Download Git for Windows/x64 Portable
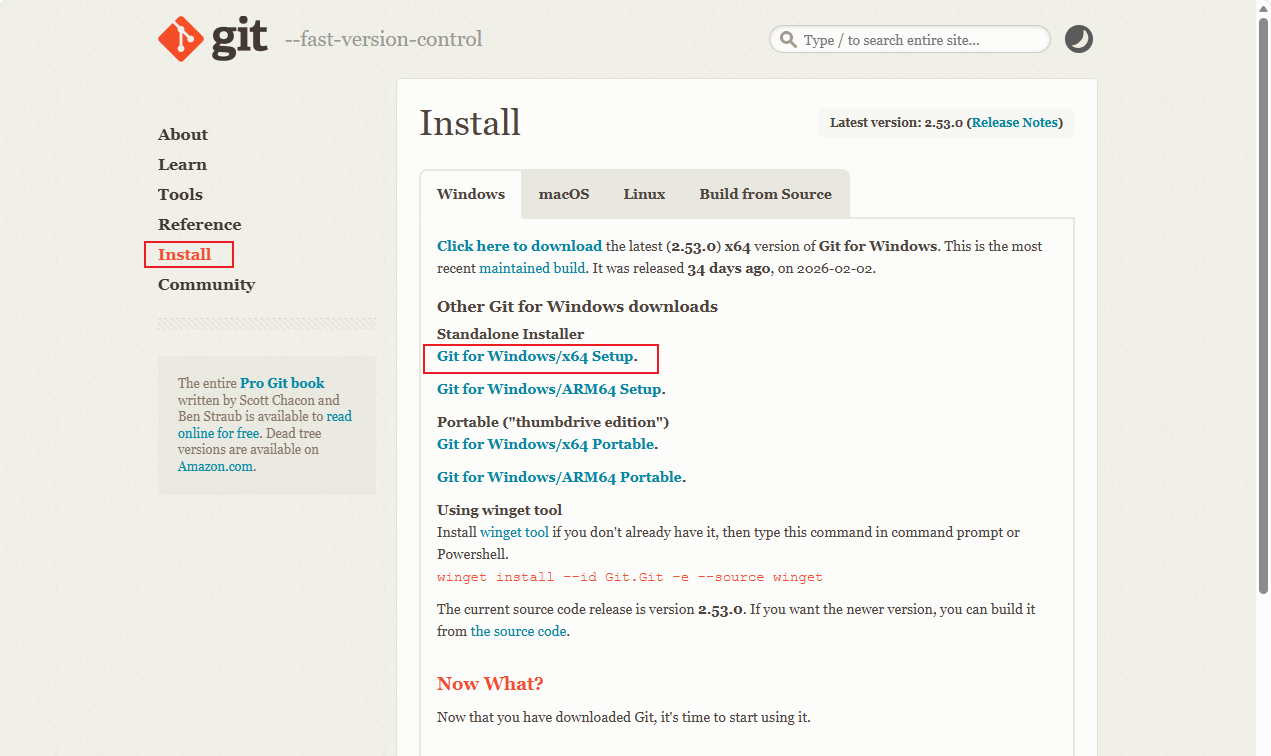 click(545, 444)
